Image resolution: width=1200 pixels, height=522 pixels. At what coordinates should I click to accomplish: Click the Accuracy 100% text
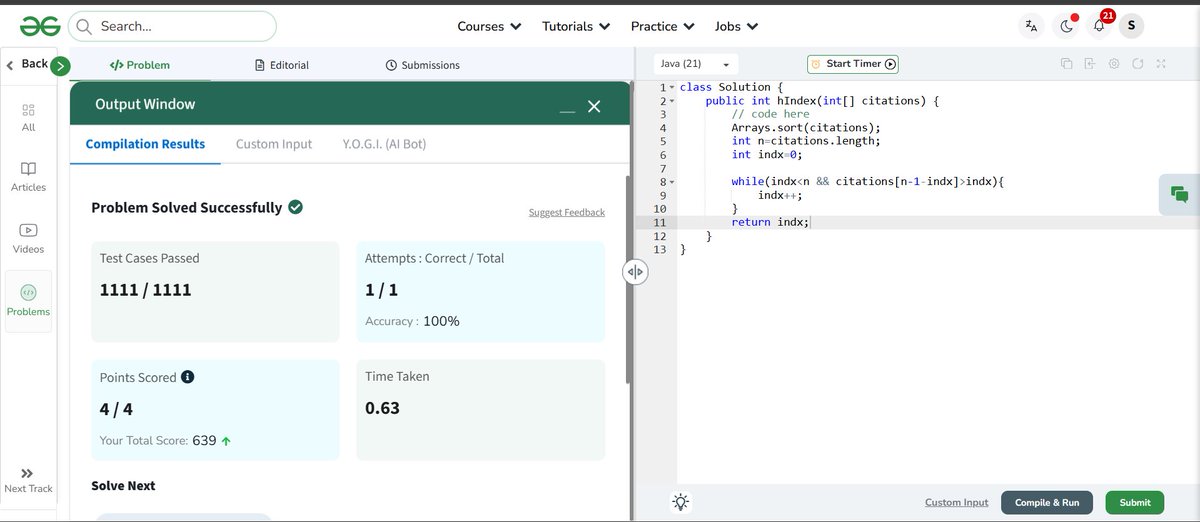point(412,321)
